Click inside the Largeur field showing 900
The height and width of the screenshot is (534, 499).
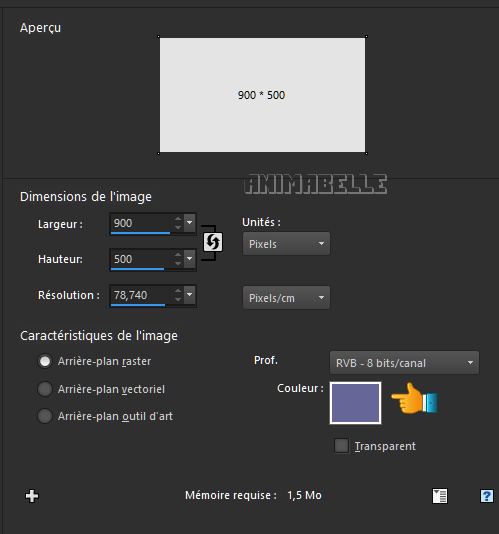(141, 223)
